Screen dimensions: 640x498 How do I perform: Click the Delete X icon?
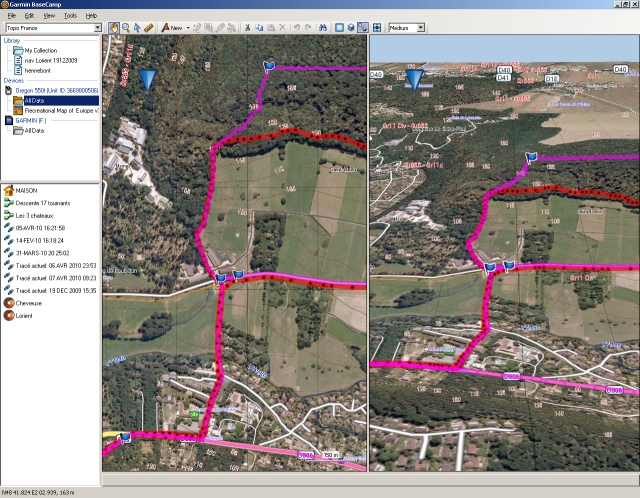pyautogui.click(x=282, y=28)
